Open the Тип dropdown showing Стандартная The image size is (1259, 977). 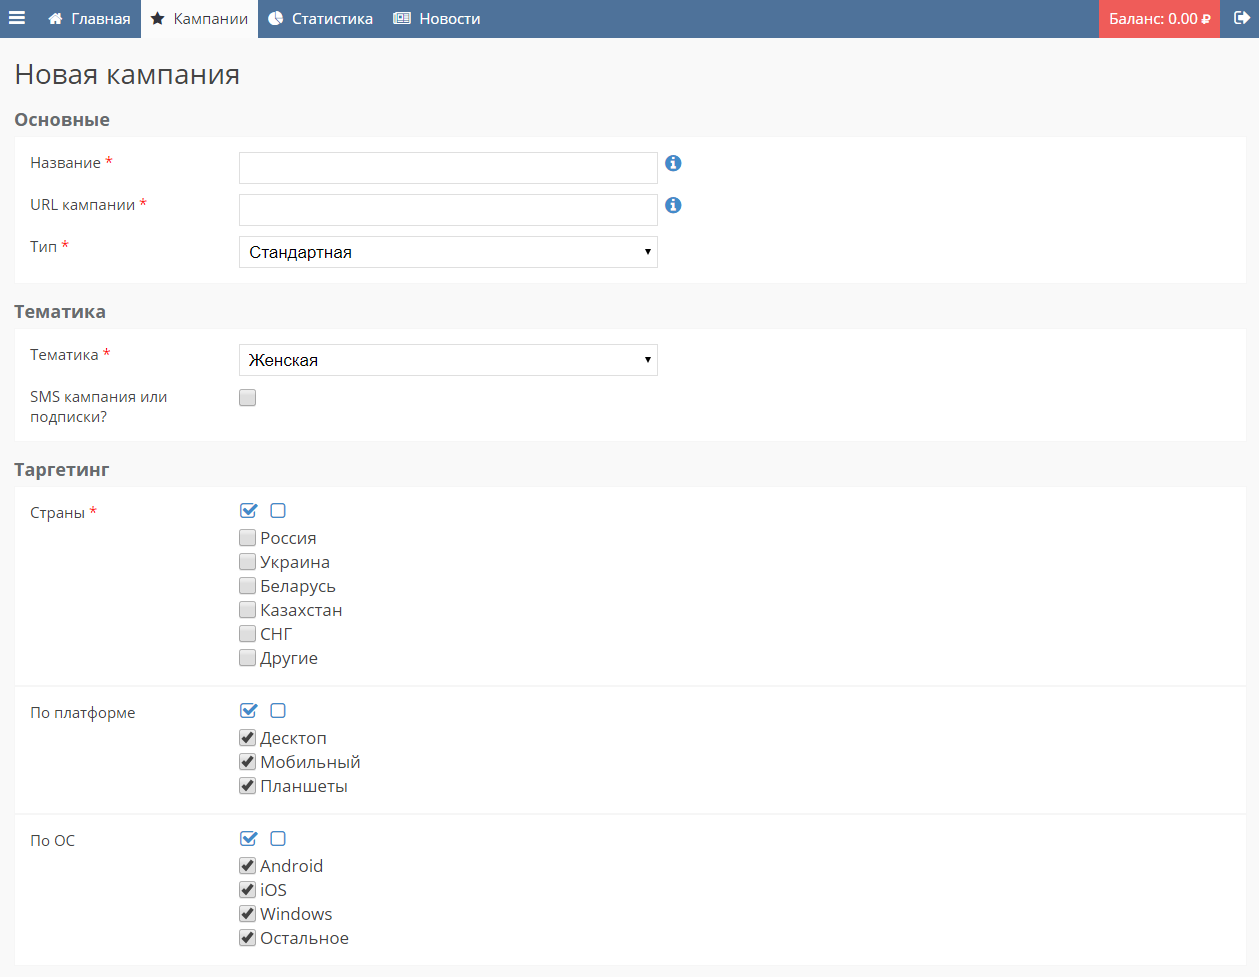[x=448, y=252]
